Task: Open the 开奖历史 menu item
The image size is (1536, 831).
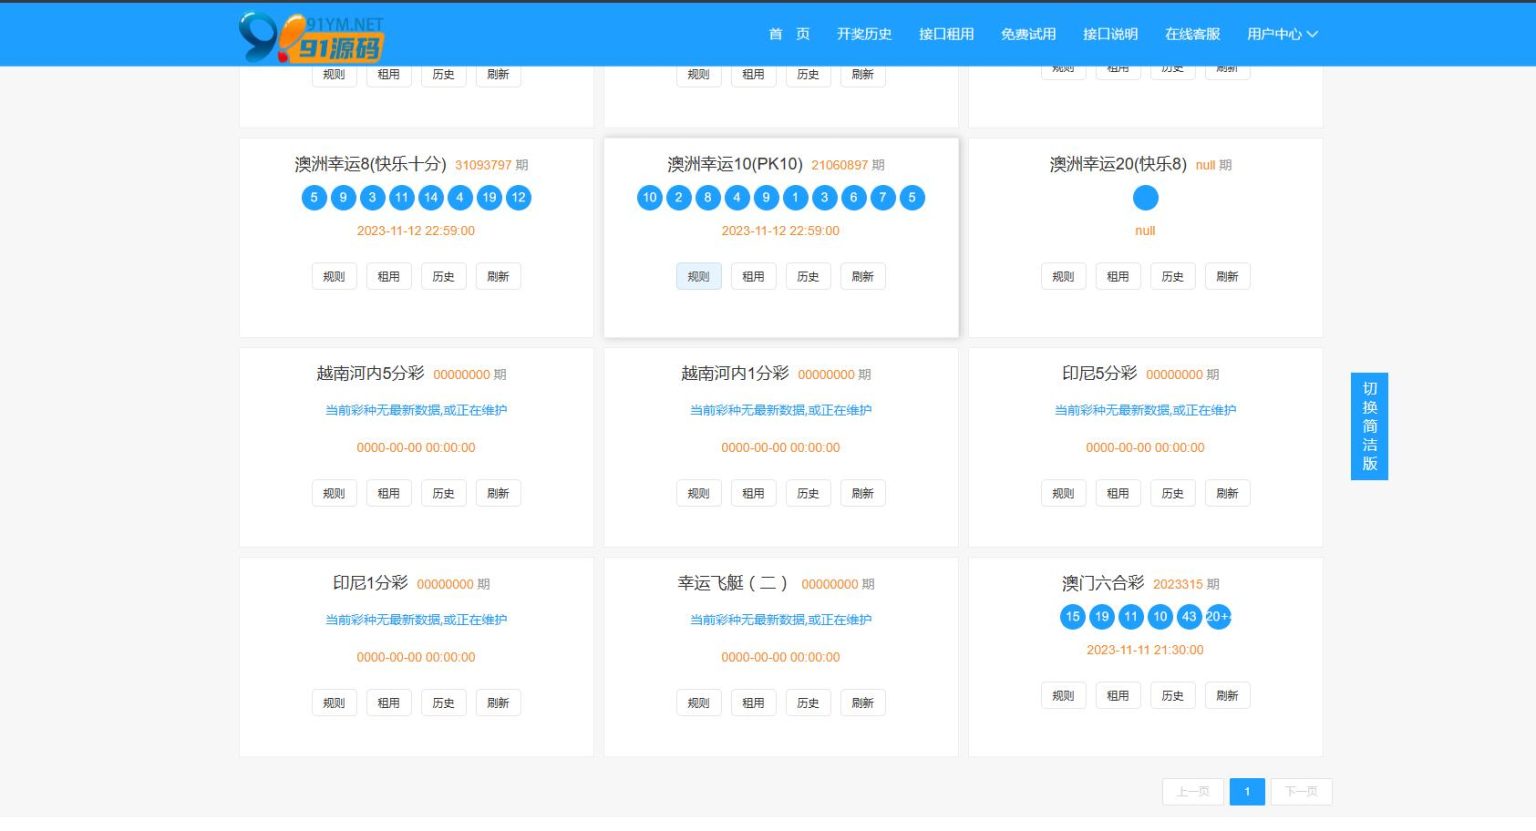Action: coord(864,34)
